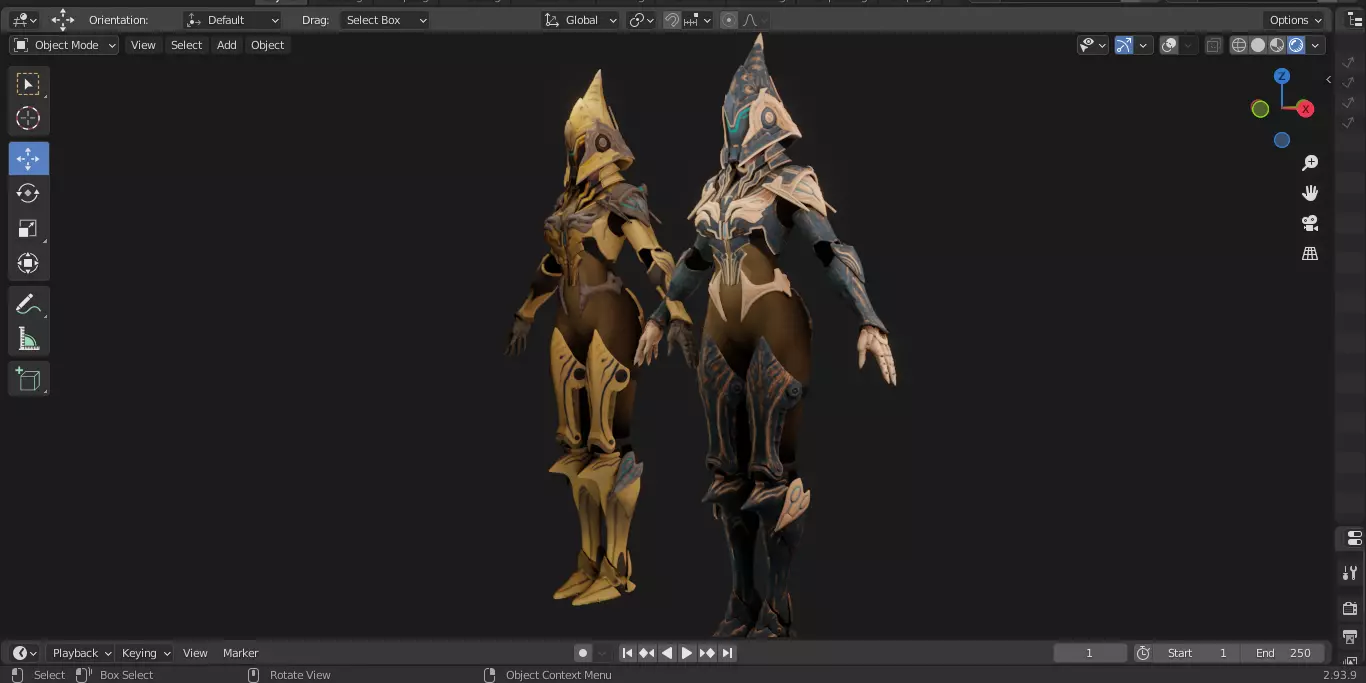Open the Keying menu

coord(145,653)
